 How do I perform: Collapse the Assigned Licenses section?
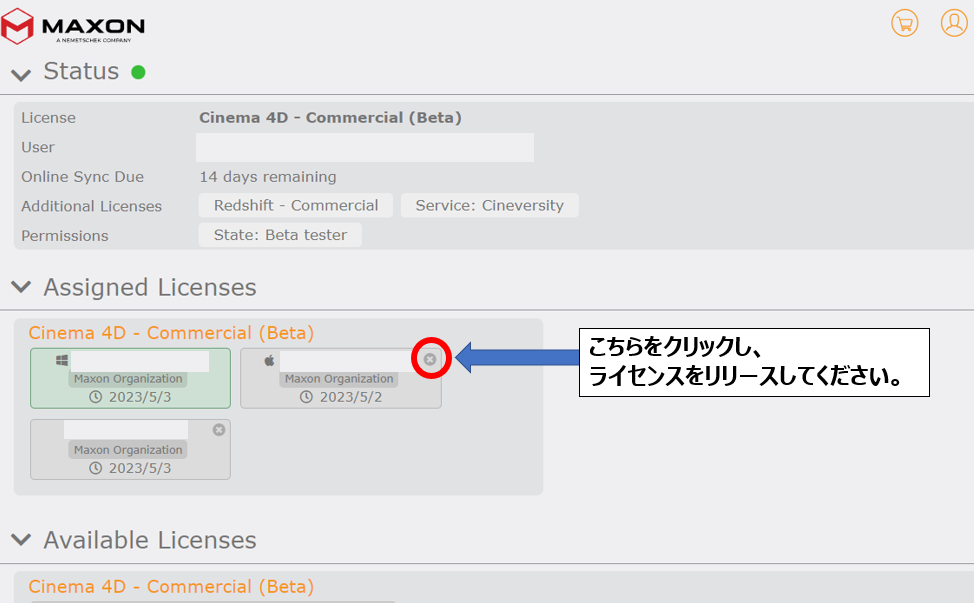coord(21,287)
